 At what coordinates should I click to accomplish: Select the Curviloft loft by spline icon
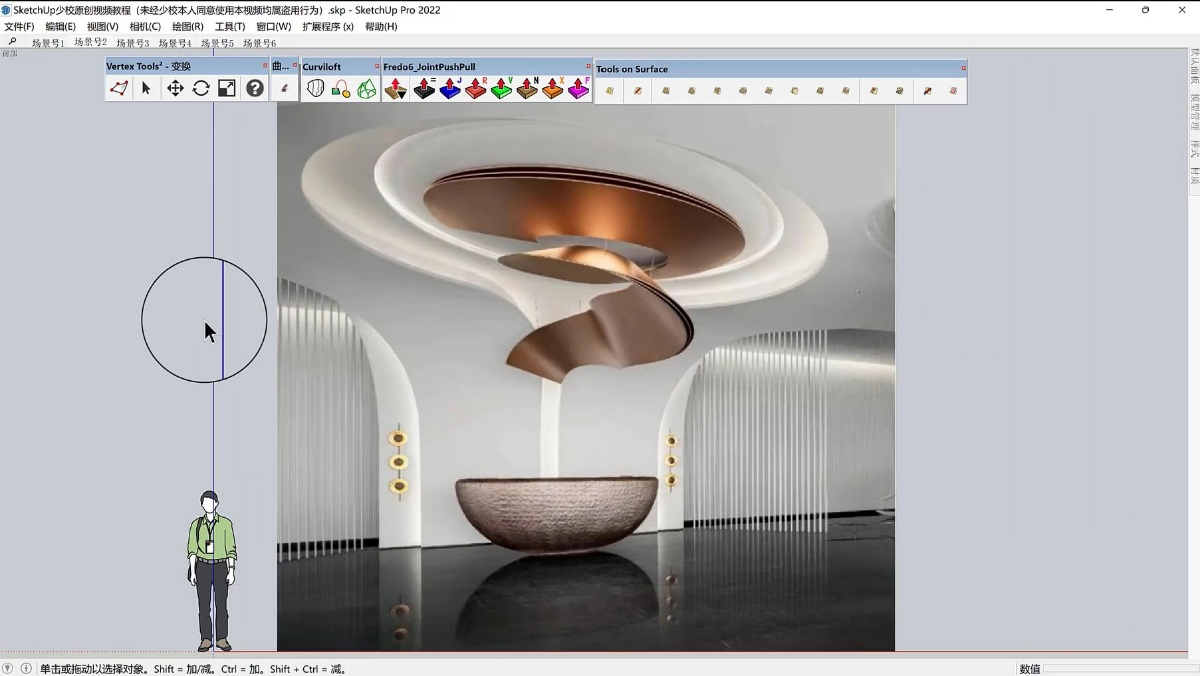(x=315, y=89)
